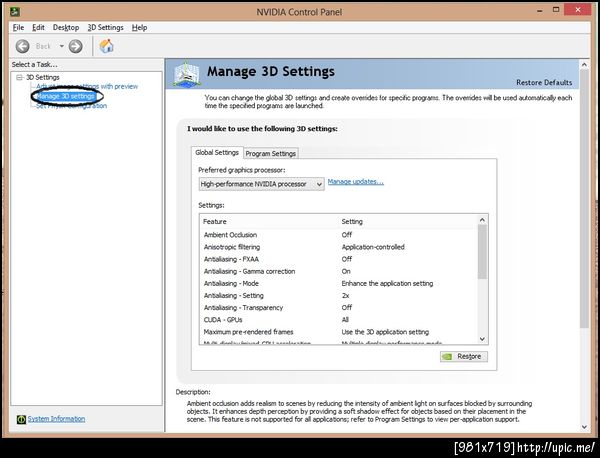This screenshot has width=600, height=458.
Task: Open the File menu
Action: coord(18,28)
